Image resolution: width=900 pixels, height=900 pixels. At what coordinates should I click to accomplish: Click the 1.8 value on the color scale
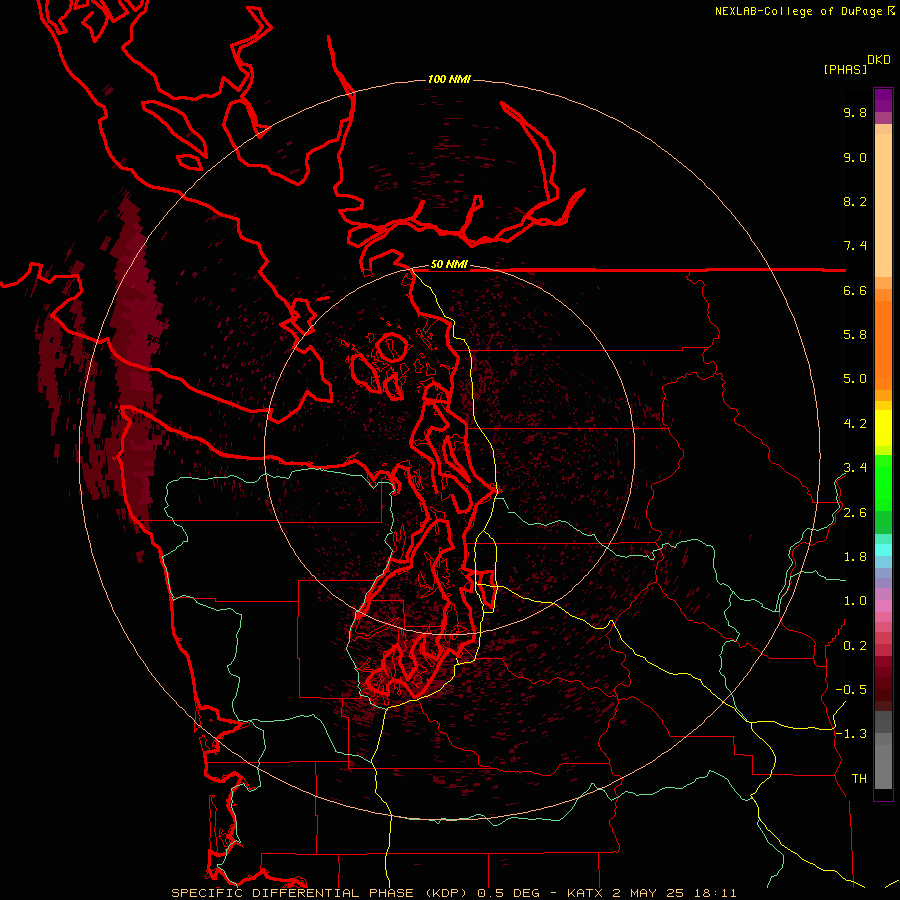click(x=855, y=557)
